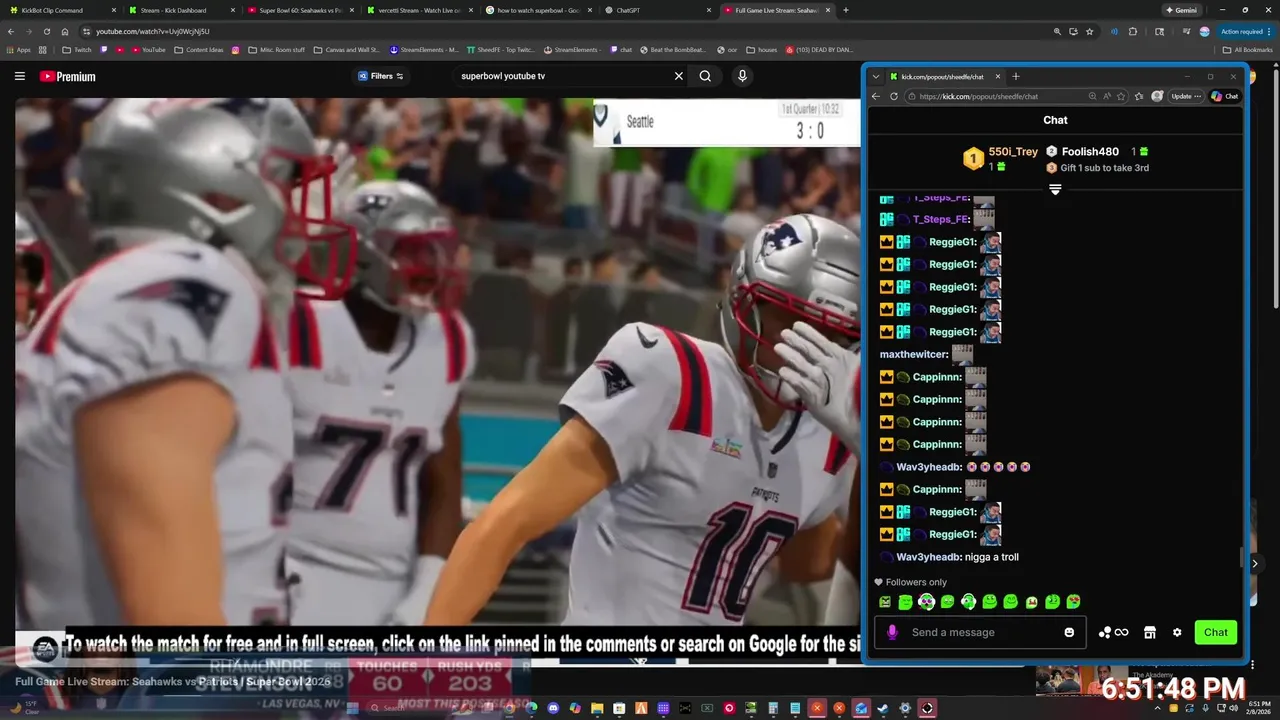1280x720 pixels.
Task: Open Copilot Chat in the Edge window
Action: pos(1225,96)
